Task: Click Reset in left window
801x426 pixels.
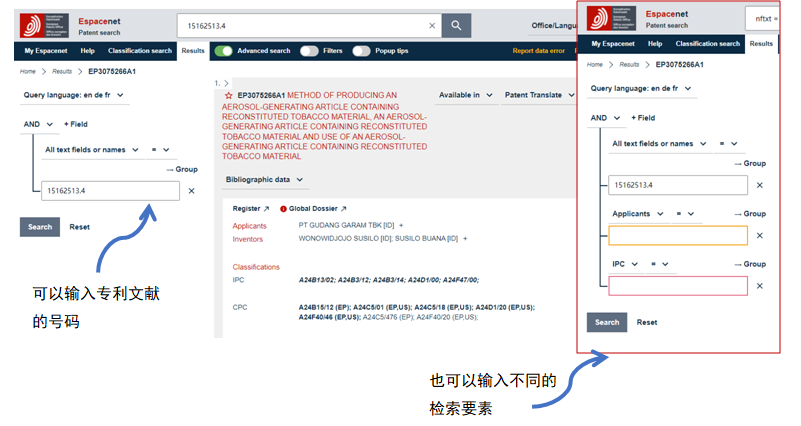Action: point(80,227)
